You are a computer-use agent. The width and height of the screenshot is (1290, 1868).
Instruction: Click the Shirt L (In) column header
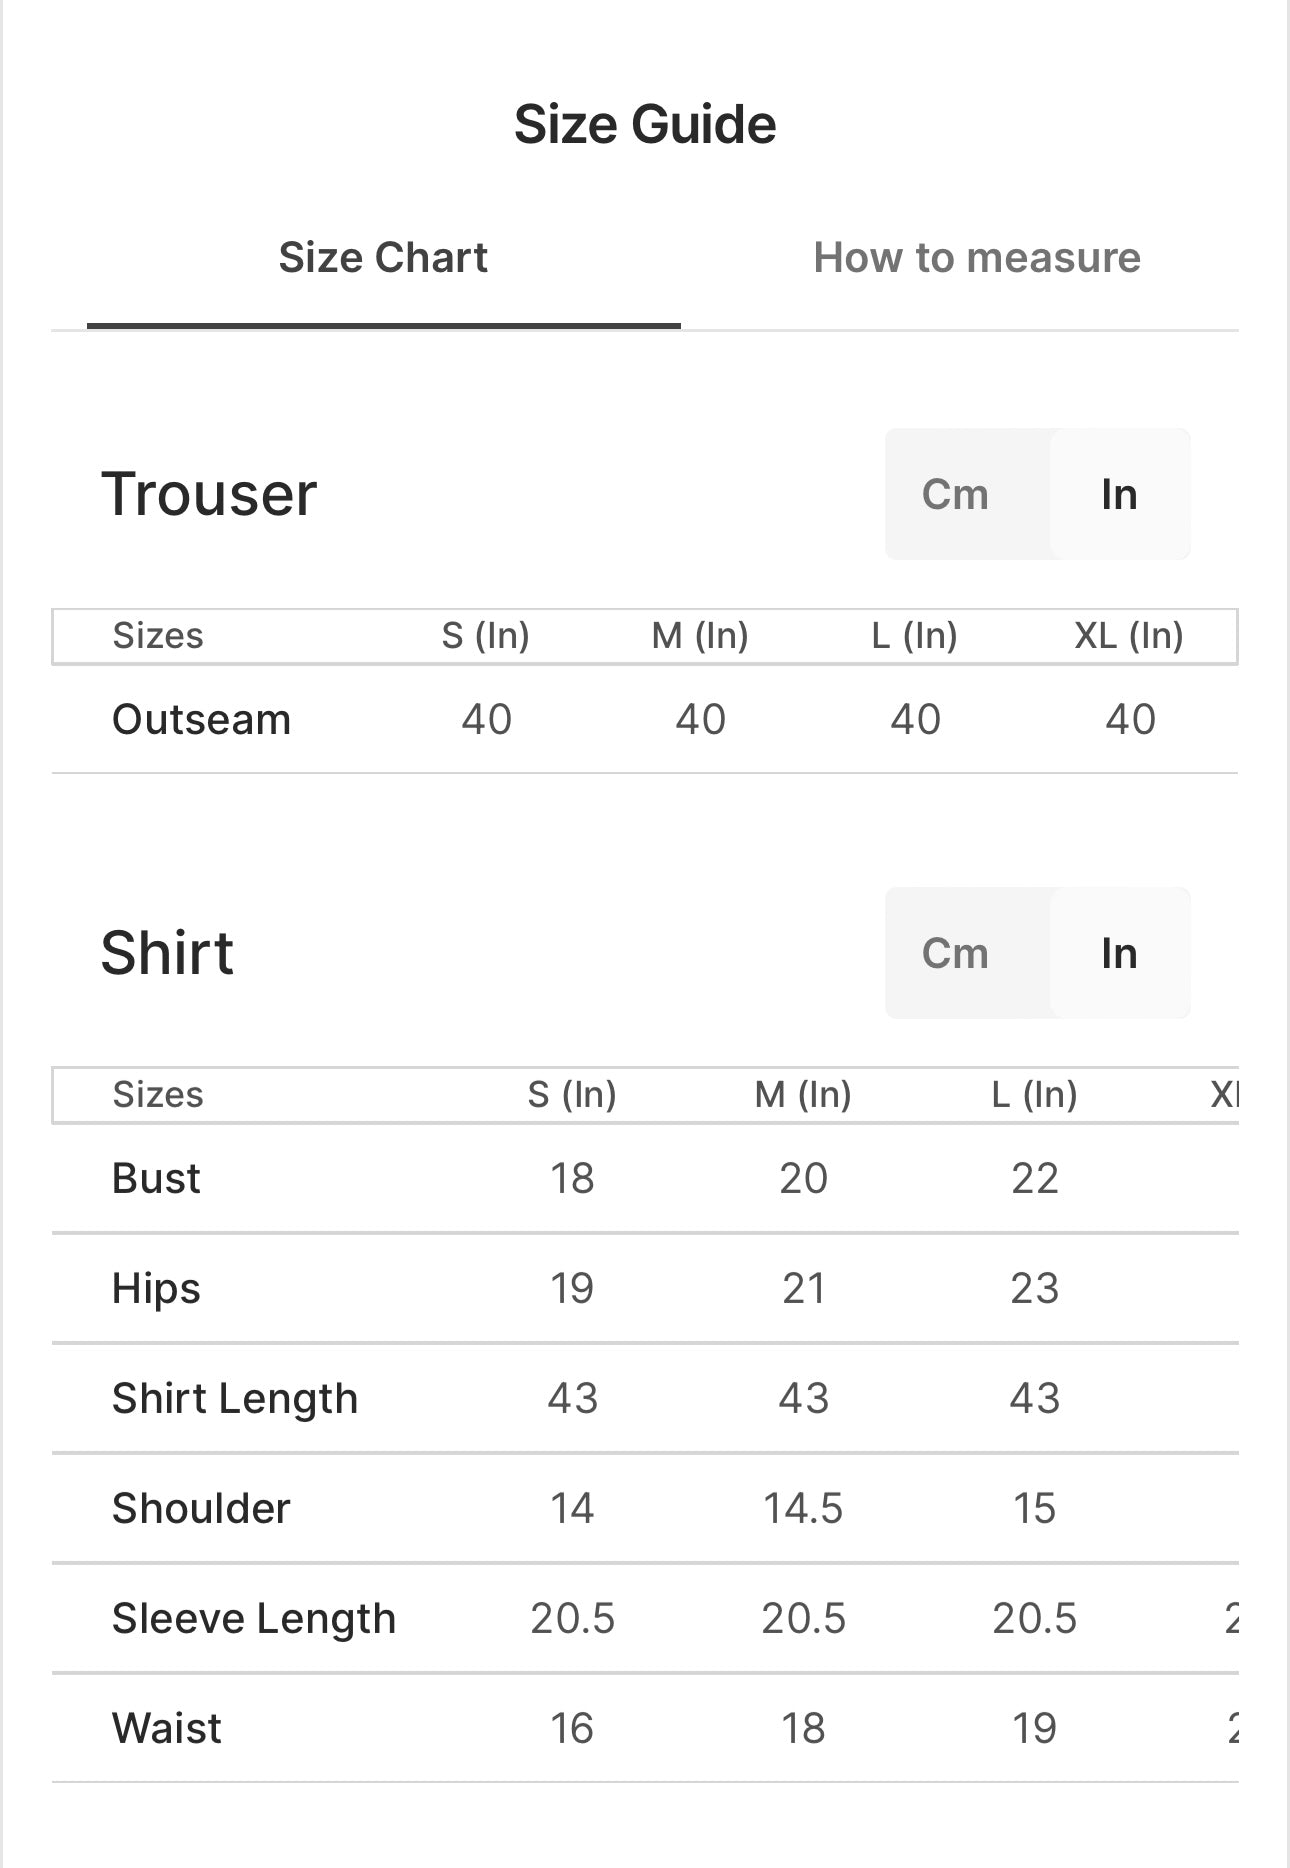[x=1034, y=1095]
